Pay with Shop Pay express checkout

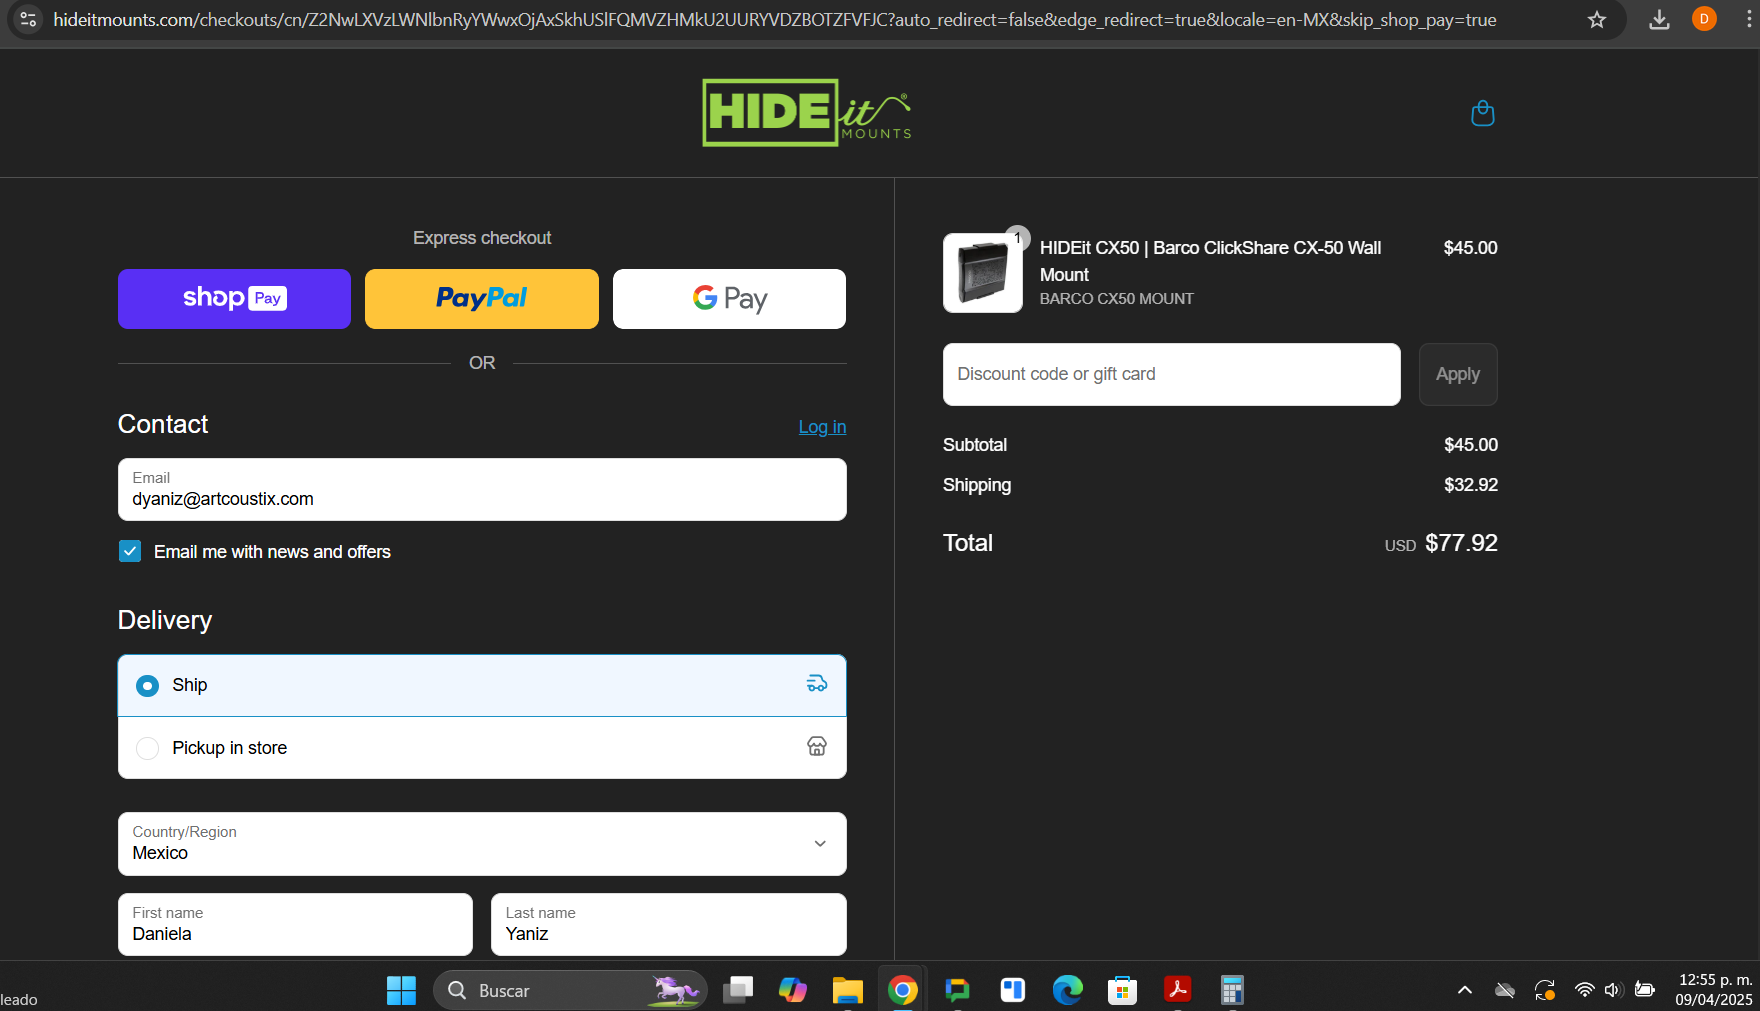coord(234,298)
